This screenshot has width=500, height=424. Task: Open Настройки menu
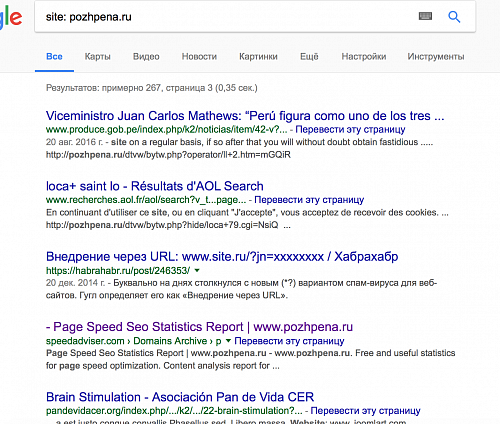(364, 56)
